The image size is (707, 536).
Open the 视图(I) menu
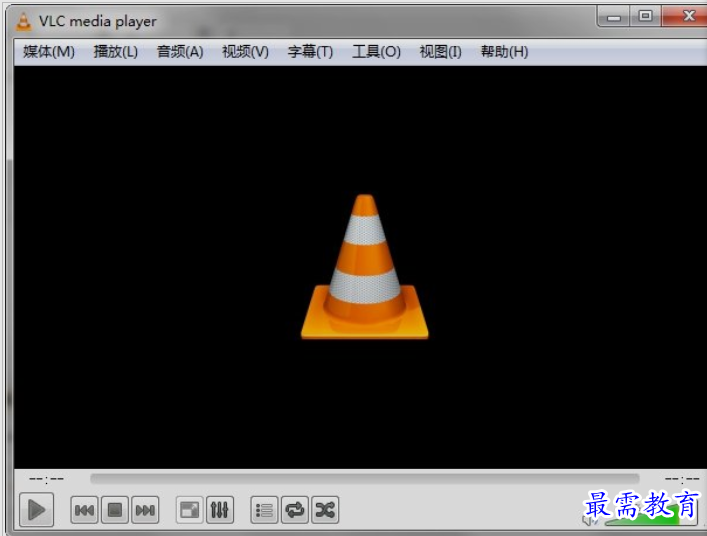441,51
